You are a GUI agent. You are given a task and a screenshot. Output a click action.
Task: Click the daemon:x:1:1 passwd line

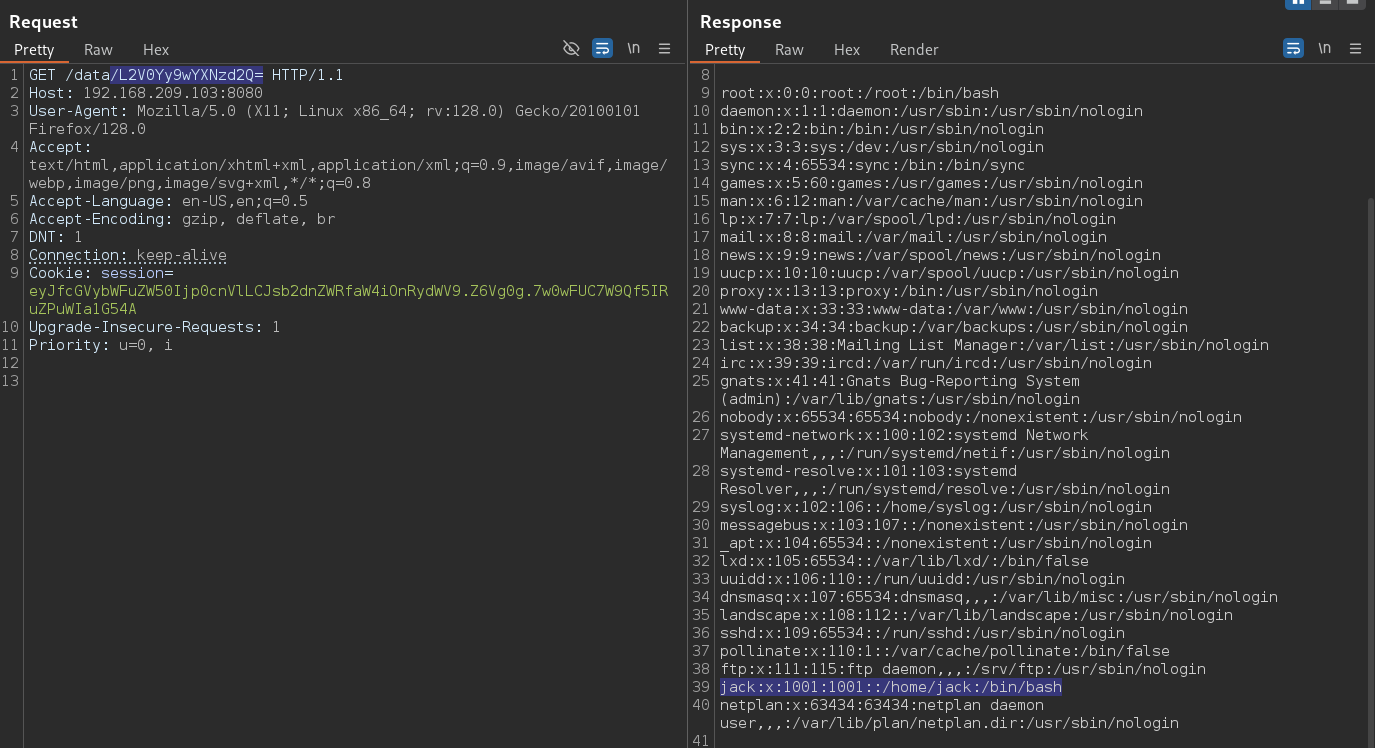pyautogui.click(x=931, y=111)
